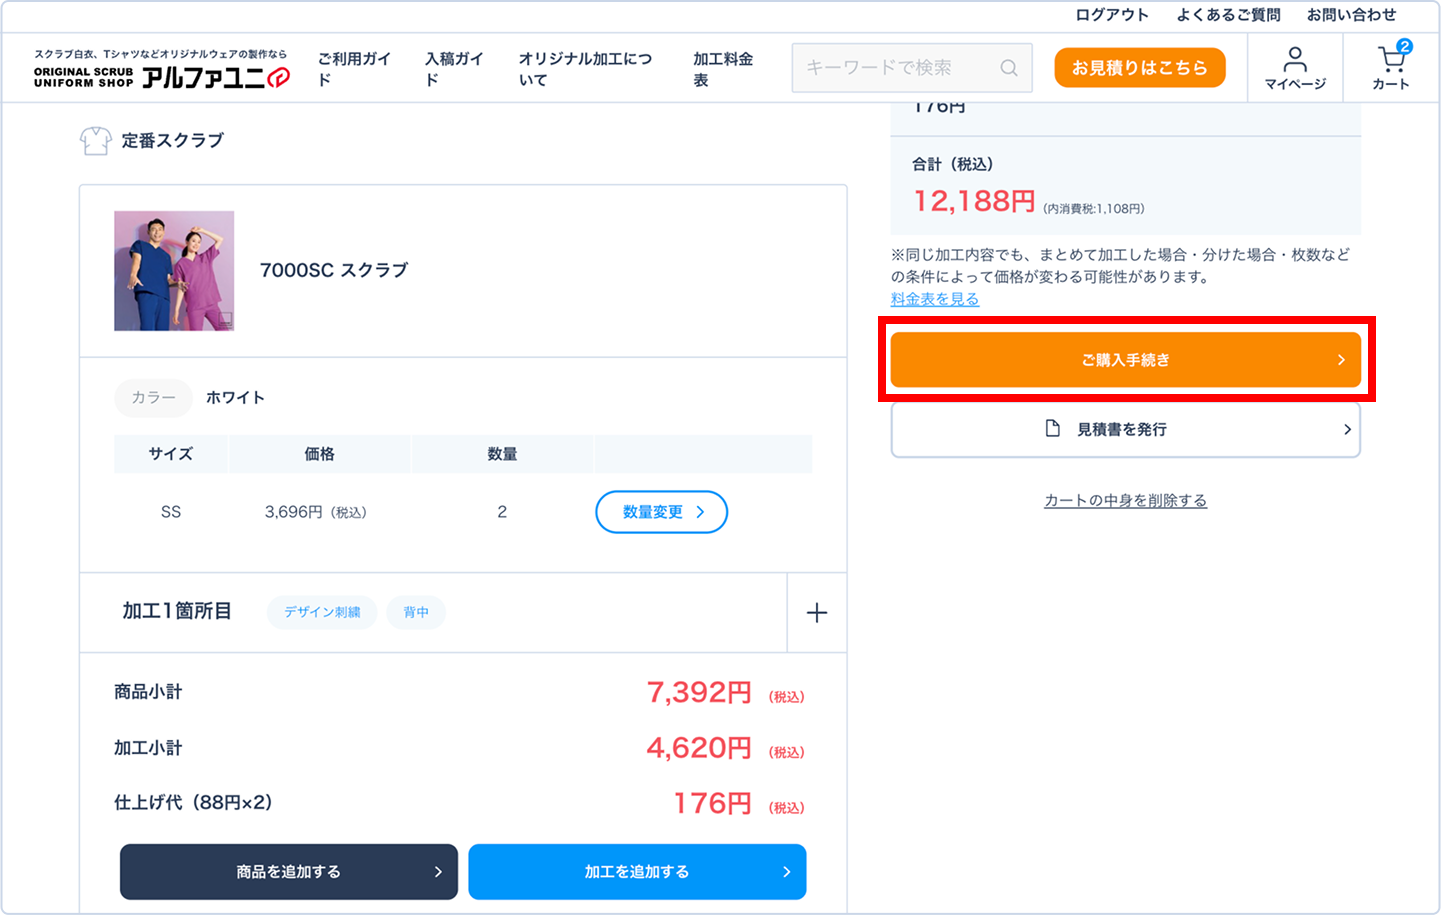Click the 数量変更 button
The image size is (1441, 915).
(x=661, y=512)
